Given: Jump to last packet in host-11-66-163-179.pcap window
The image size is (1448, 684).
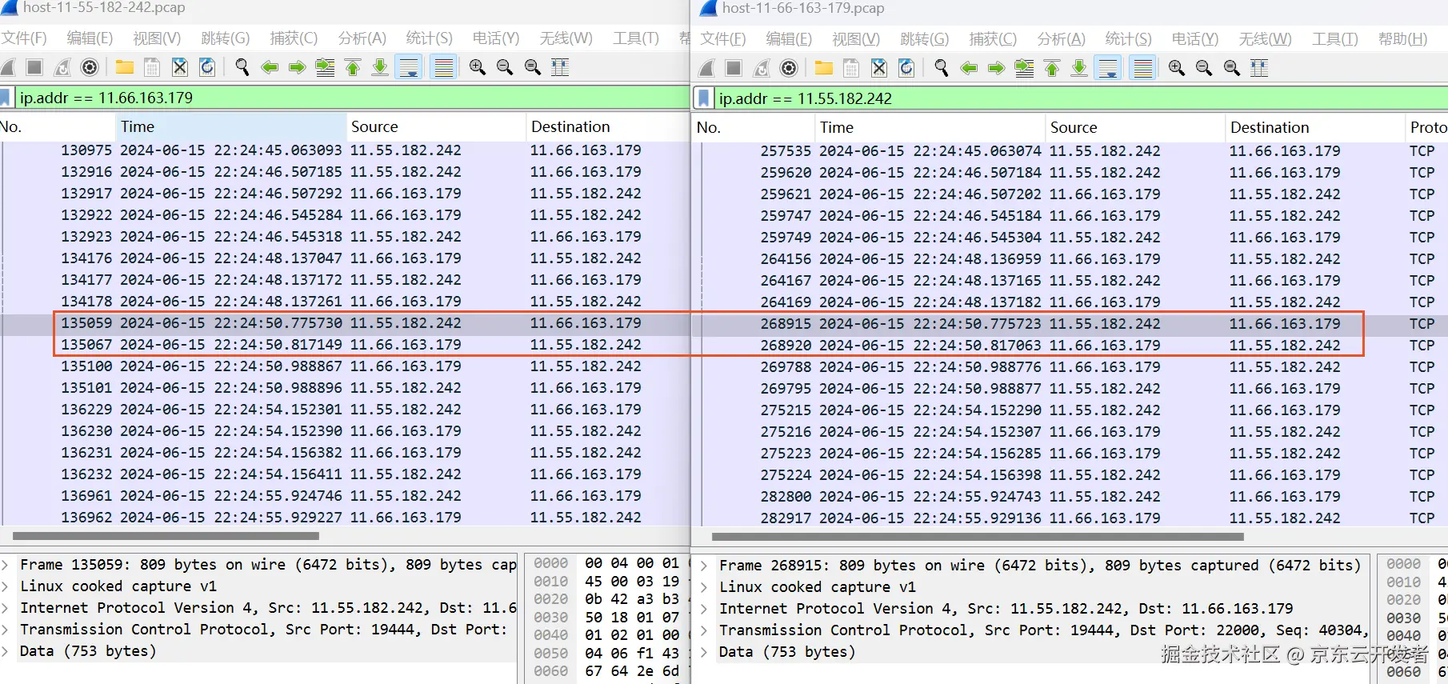Looking at the screenshot, I should [x=1079, y=67].
